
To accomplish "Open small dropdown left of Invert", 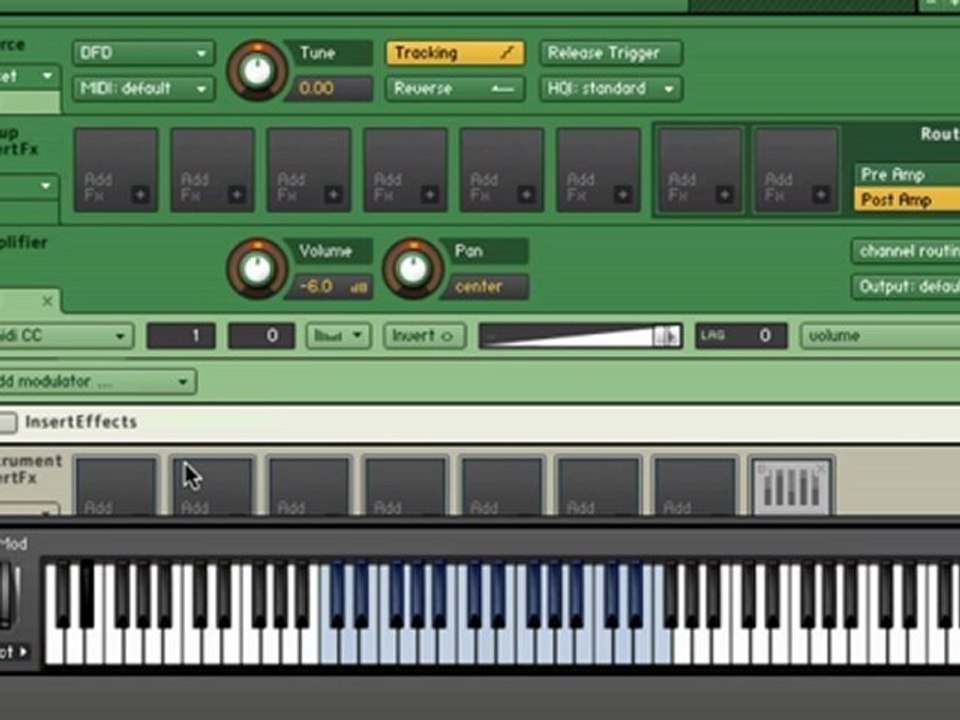I will (x=339, y=336).
